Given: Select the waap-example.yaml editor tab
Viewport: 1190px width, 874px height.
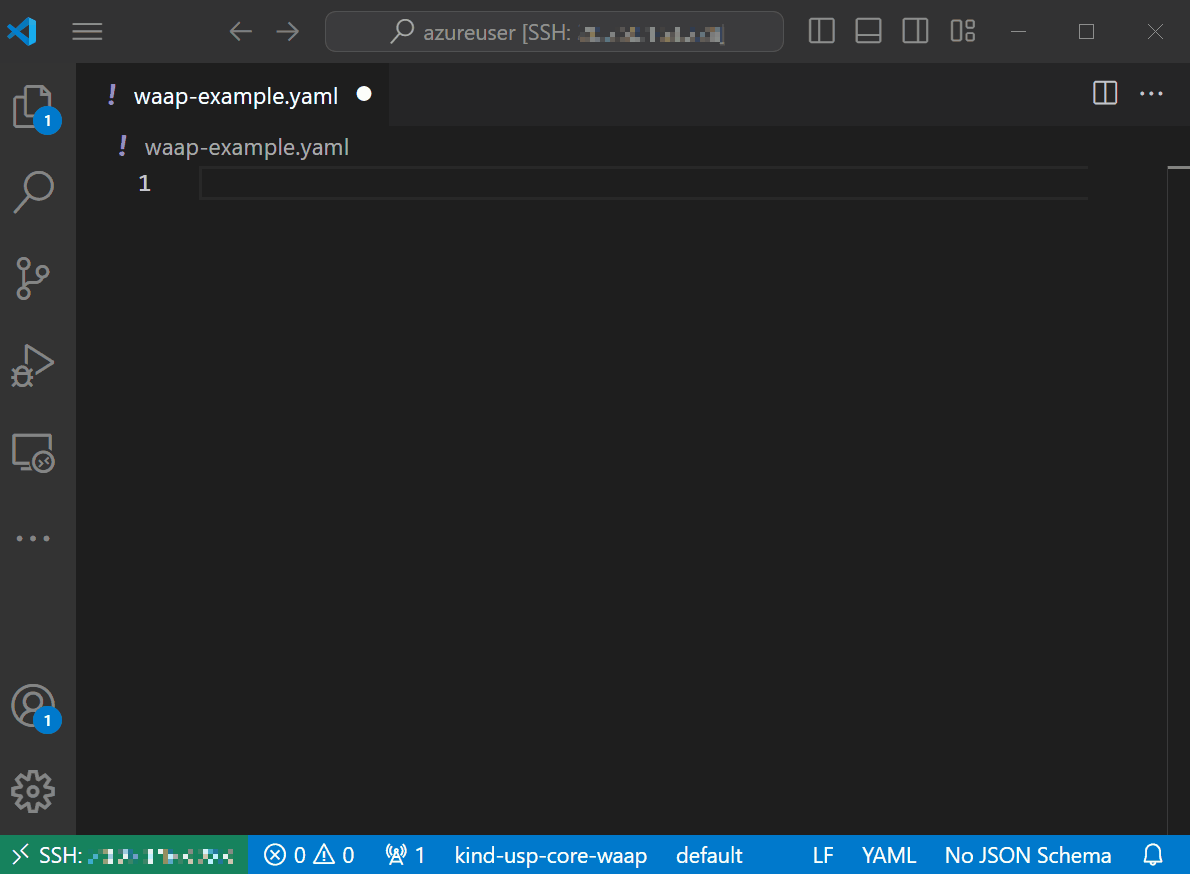Looking at the screenshot, I should (236, 96).
